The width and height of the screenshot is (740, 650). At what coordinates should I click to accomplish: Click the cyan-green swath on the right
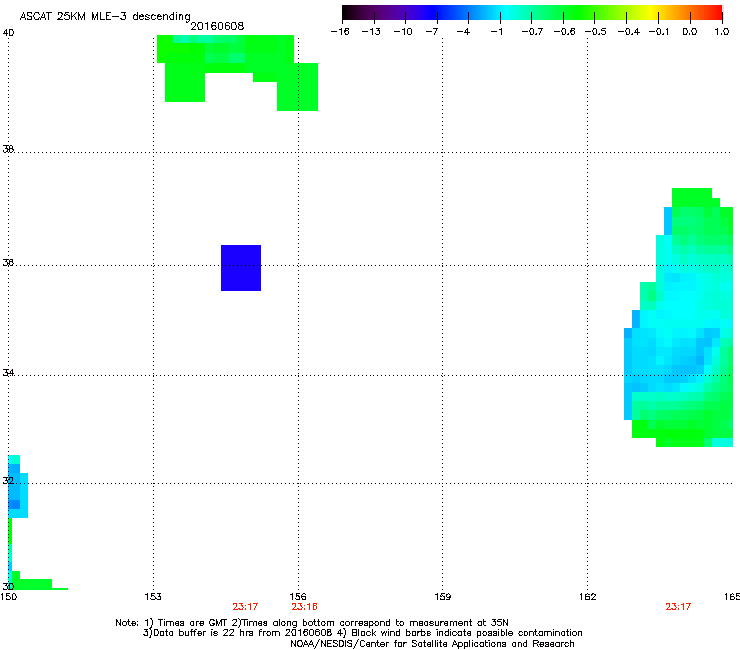coord(679,317)
